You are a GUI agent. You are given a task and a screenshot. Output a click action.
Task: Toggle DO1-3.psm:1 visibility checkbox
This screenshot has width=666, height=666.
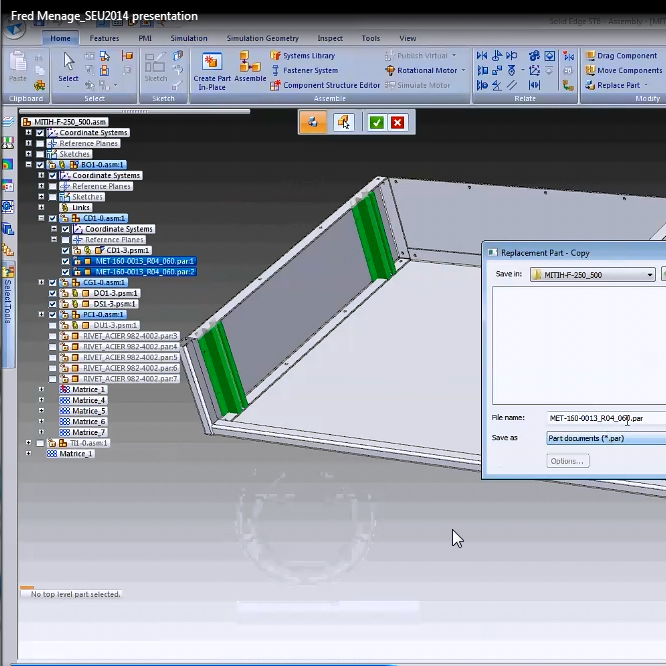coord(53,293)
